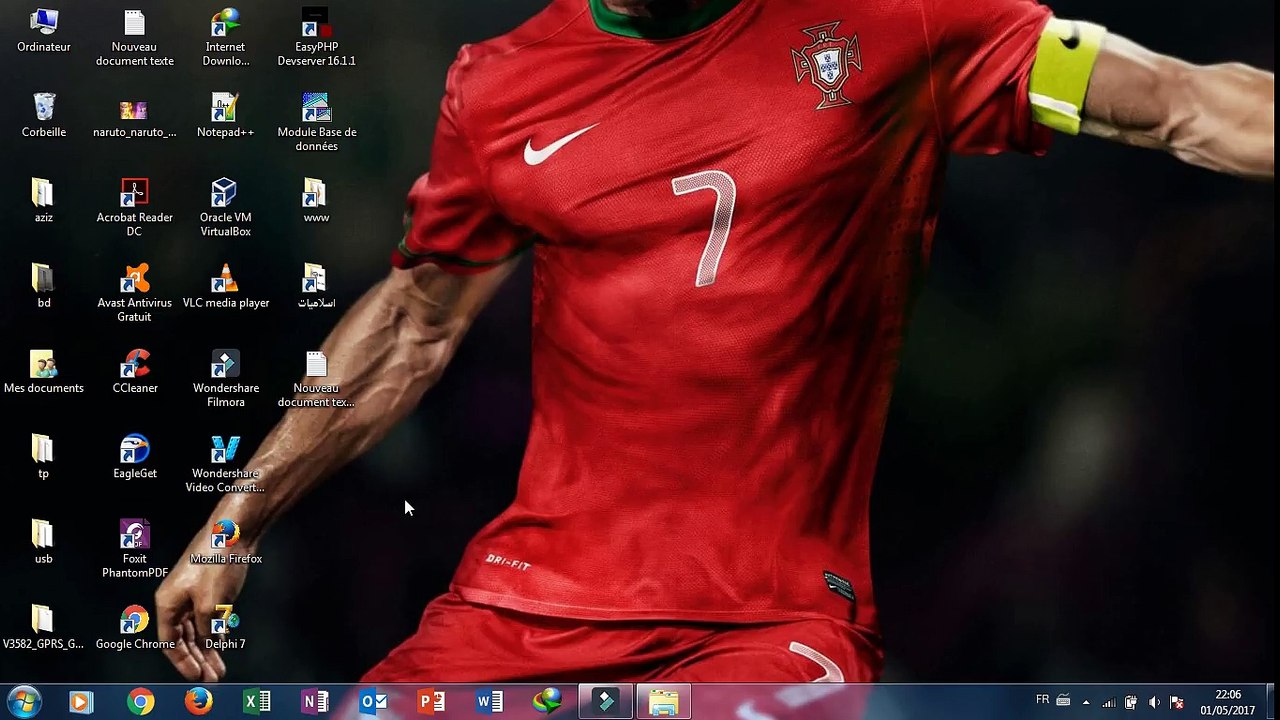Select the naruto_naruto_ file icon
The width and height of the screenshot is (1280, 720).
pos(135,116)
